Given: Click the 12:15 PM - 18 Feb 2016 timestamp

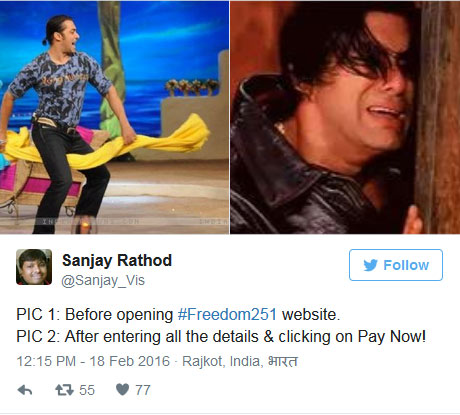Looking at the screenshot, I should (93, 361).
